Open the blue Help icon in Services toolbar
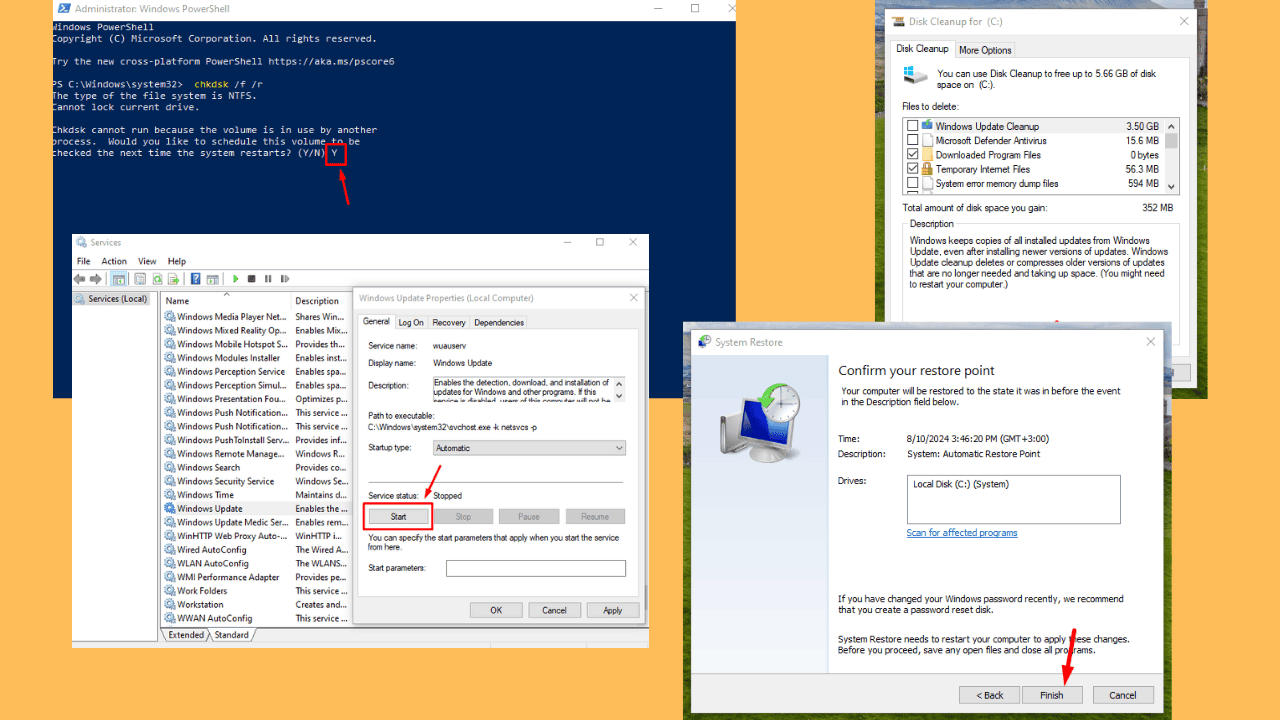 point(196,279)
